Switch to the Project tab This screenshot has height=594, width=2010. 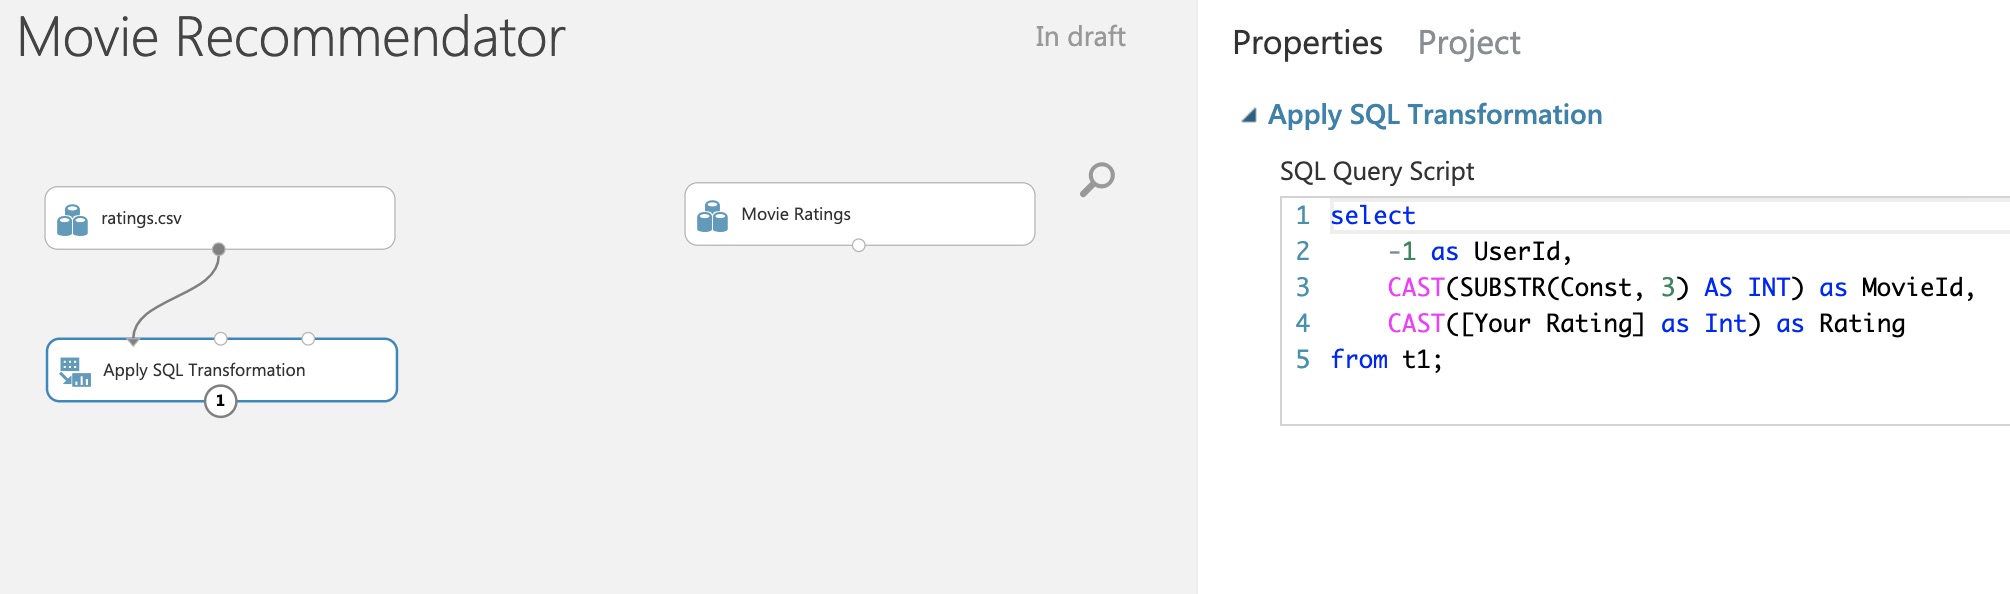pyautogui.click(x=1468, y=43)
